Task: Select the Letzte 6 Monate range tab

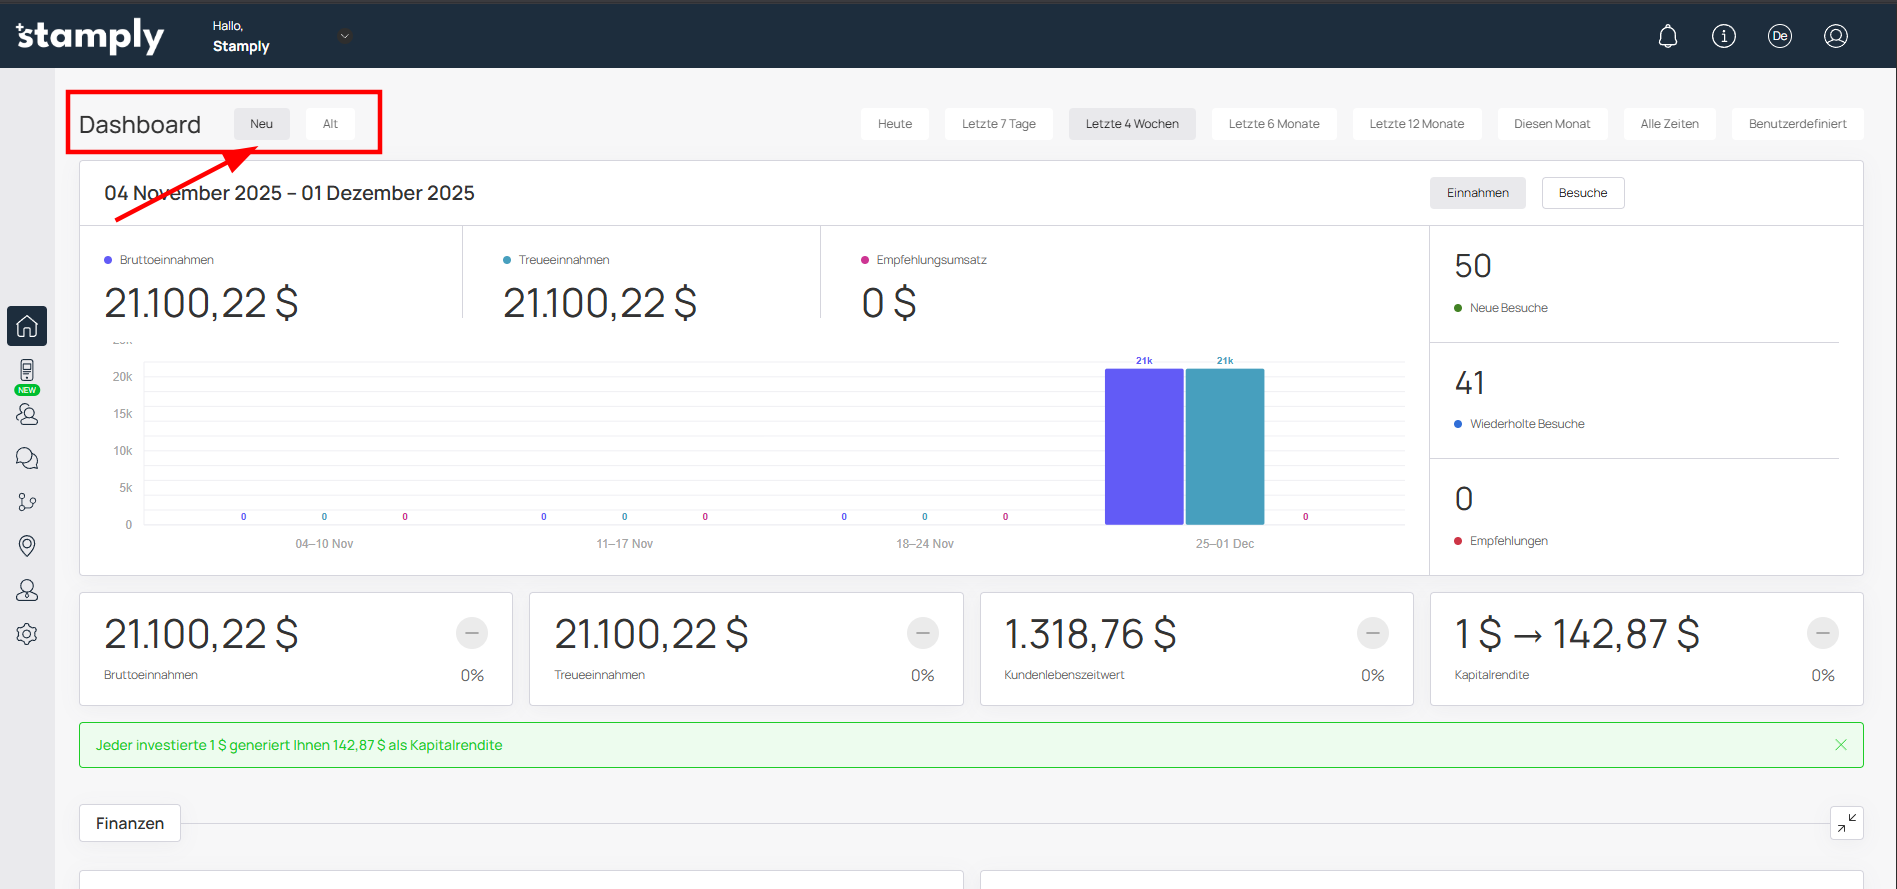Action: click(1273, 124)
